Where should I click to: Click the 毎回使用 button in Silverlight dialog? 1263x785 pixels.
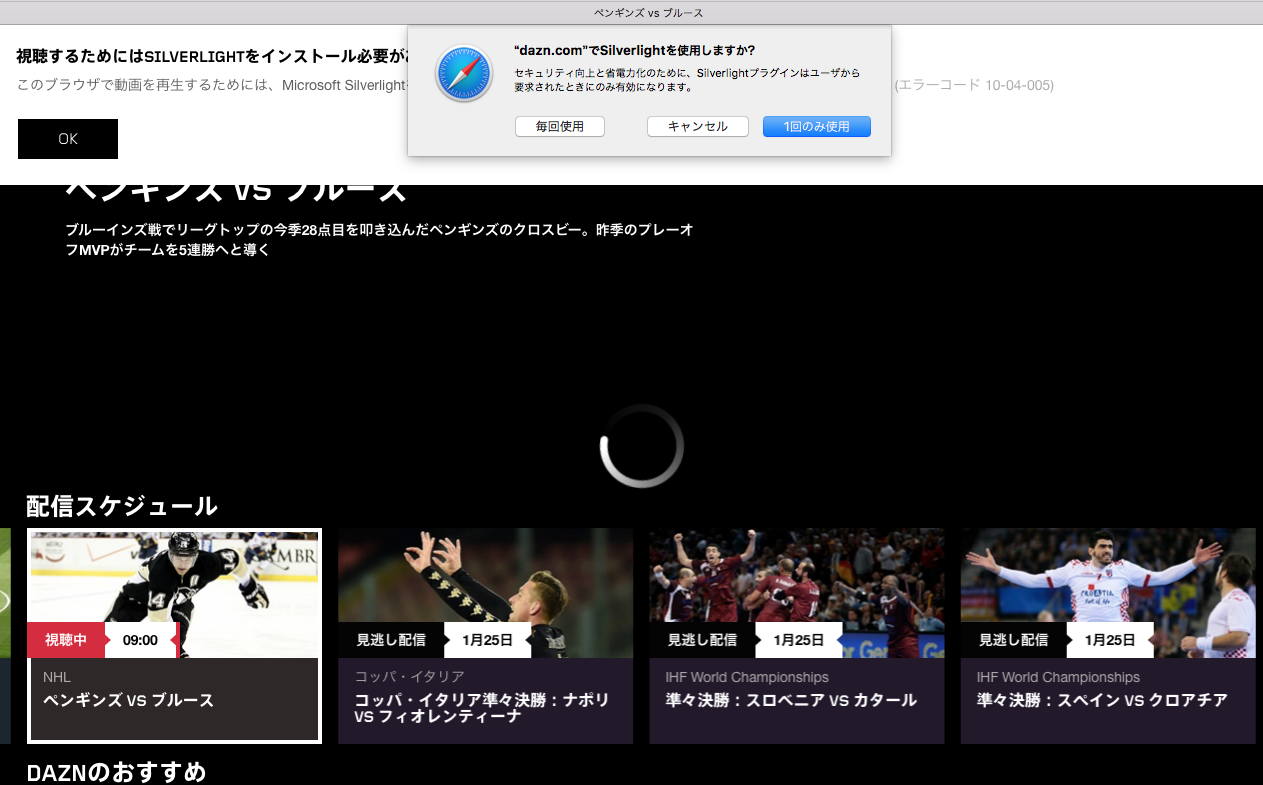(560, 127)
